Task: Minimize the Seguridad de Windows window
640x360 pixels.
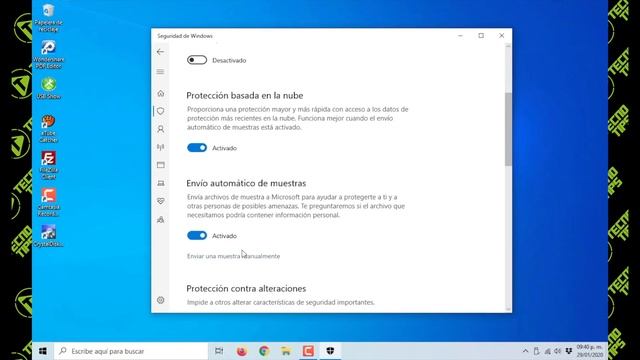Action: click(x=460, y=36)
